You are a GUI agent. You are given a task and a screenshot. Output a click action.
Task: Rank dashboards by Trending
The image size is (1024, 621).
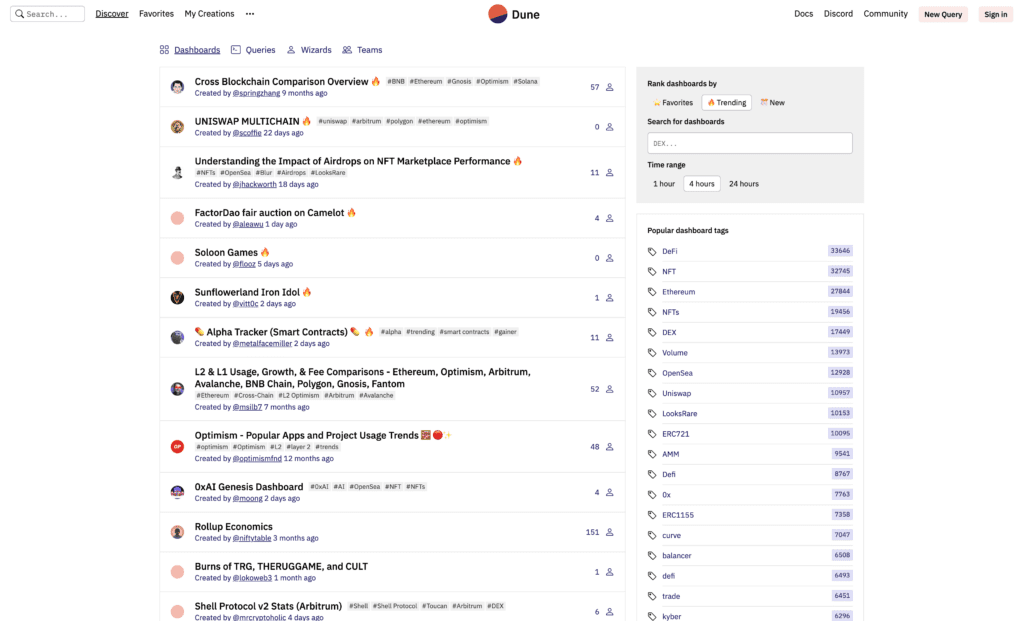(726, 103)
